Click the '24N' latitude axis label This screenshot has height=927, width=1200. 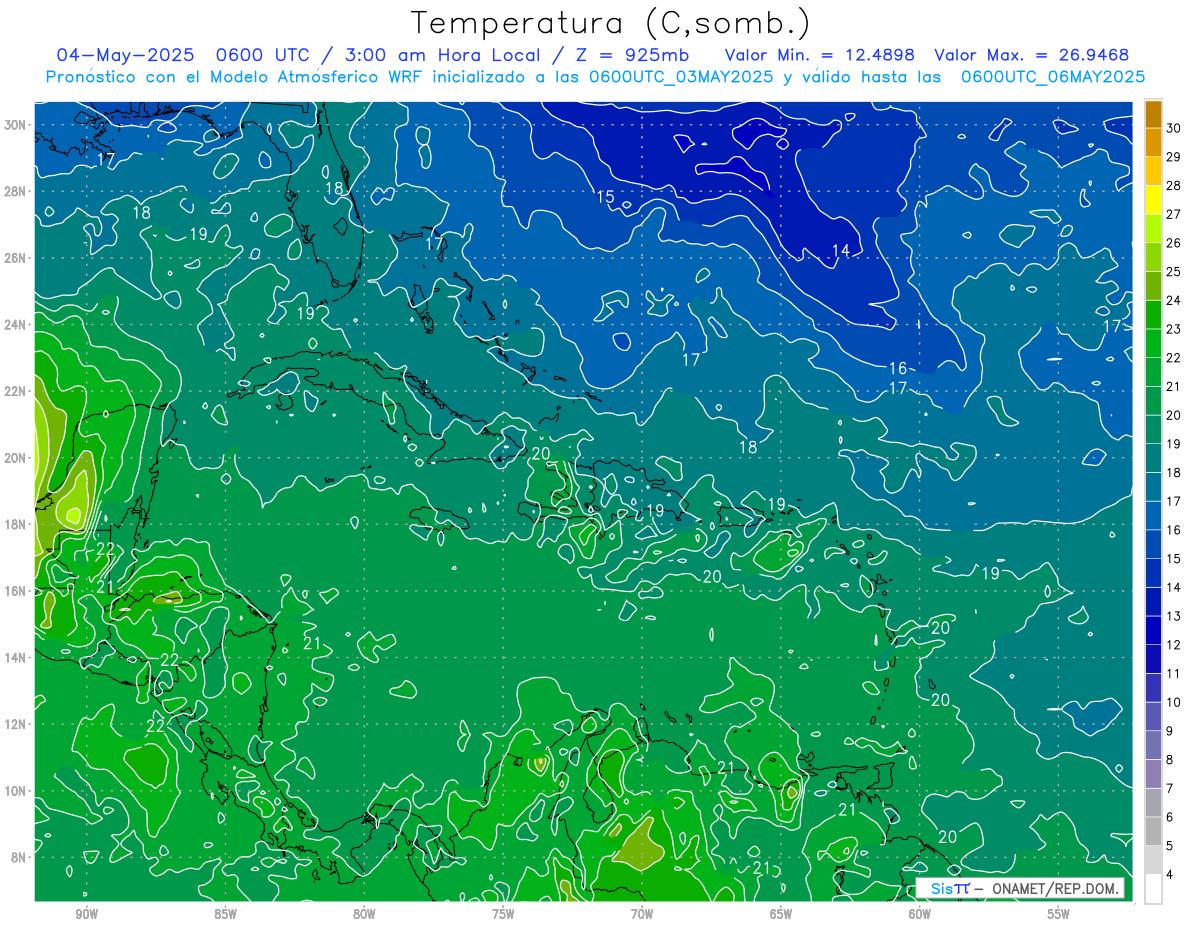click(x=17, y=325)
